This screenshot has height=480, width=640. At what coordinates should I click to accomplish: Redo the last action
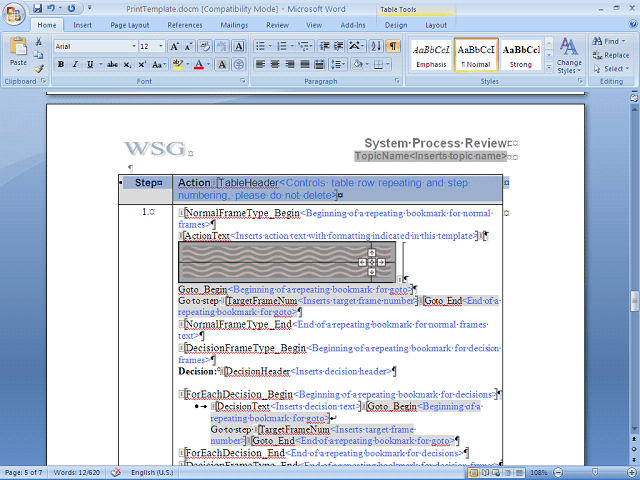point(71,8)
